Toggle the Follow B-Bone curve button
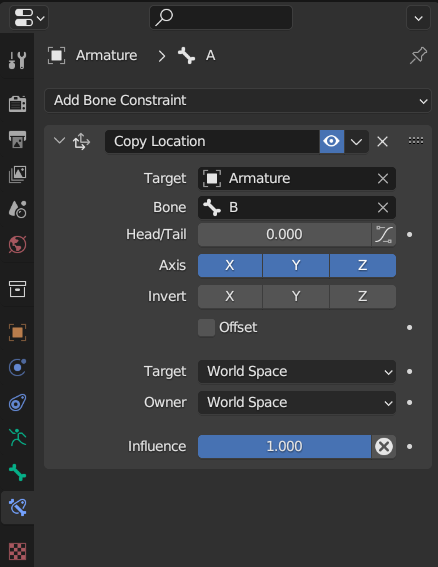Image resolution: width=438 pixels, height=567 pixels. (383, 235)
